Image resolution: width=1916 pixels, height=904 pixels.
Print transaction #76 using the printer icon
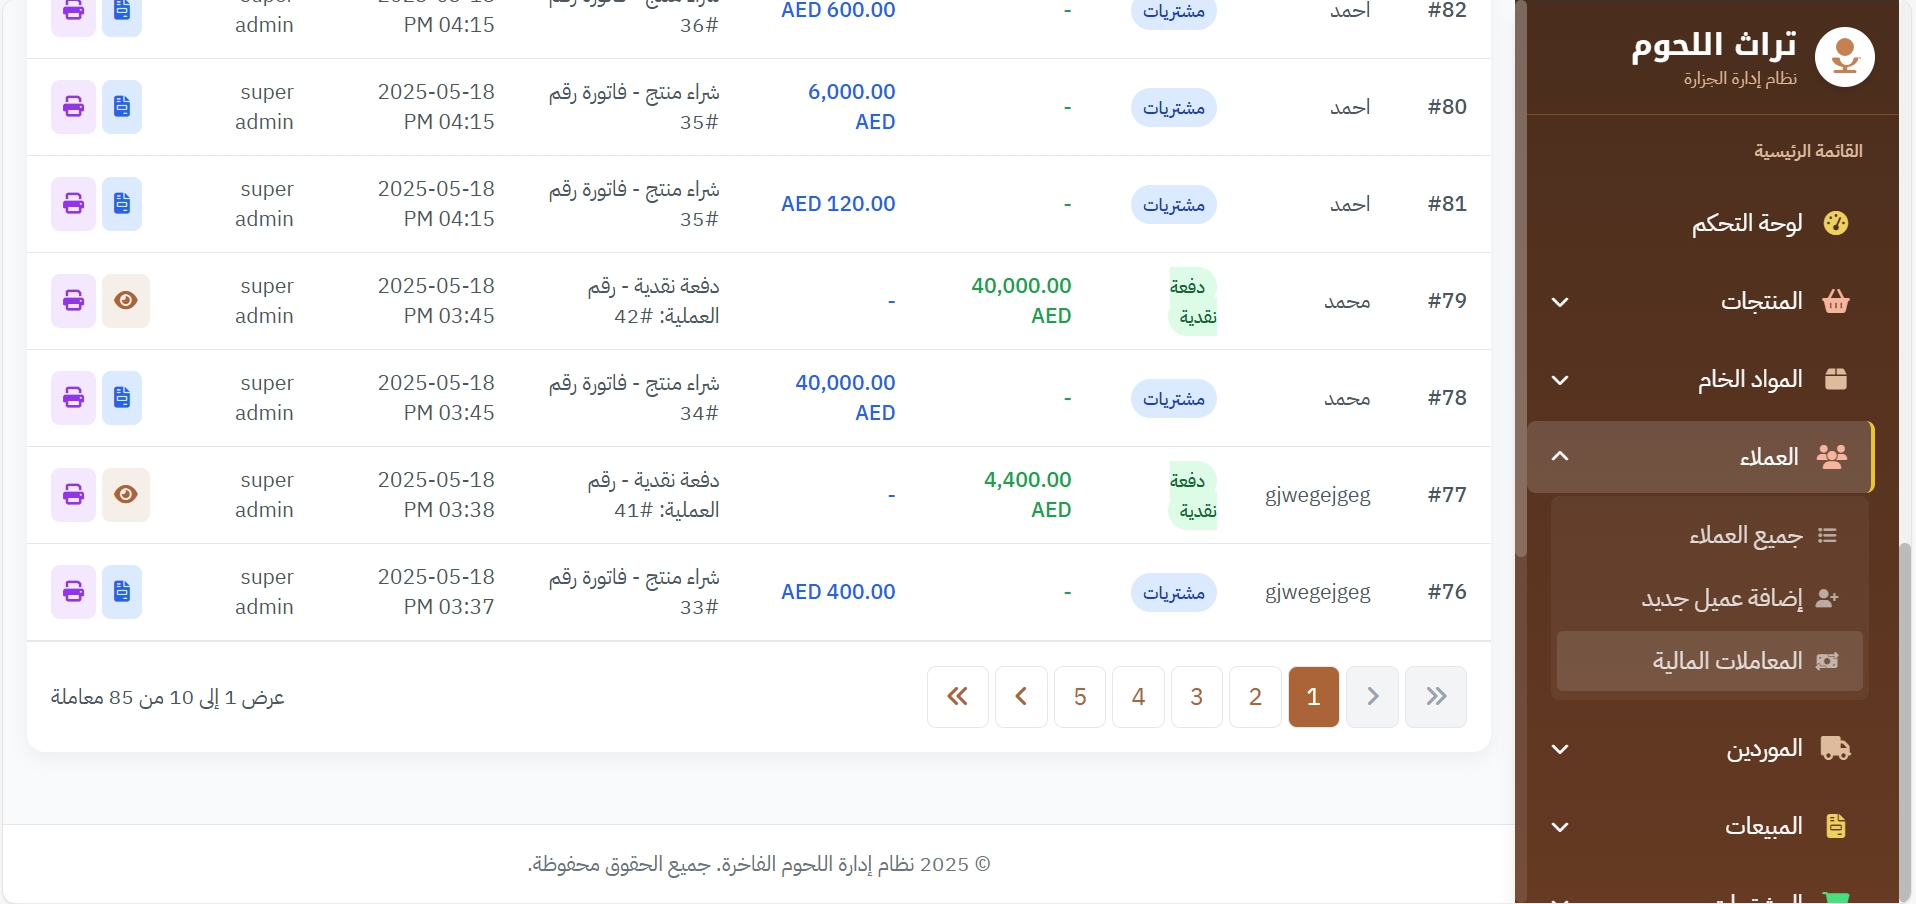(x=73, y=592)
